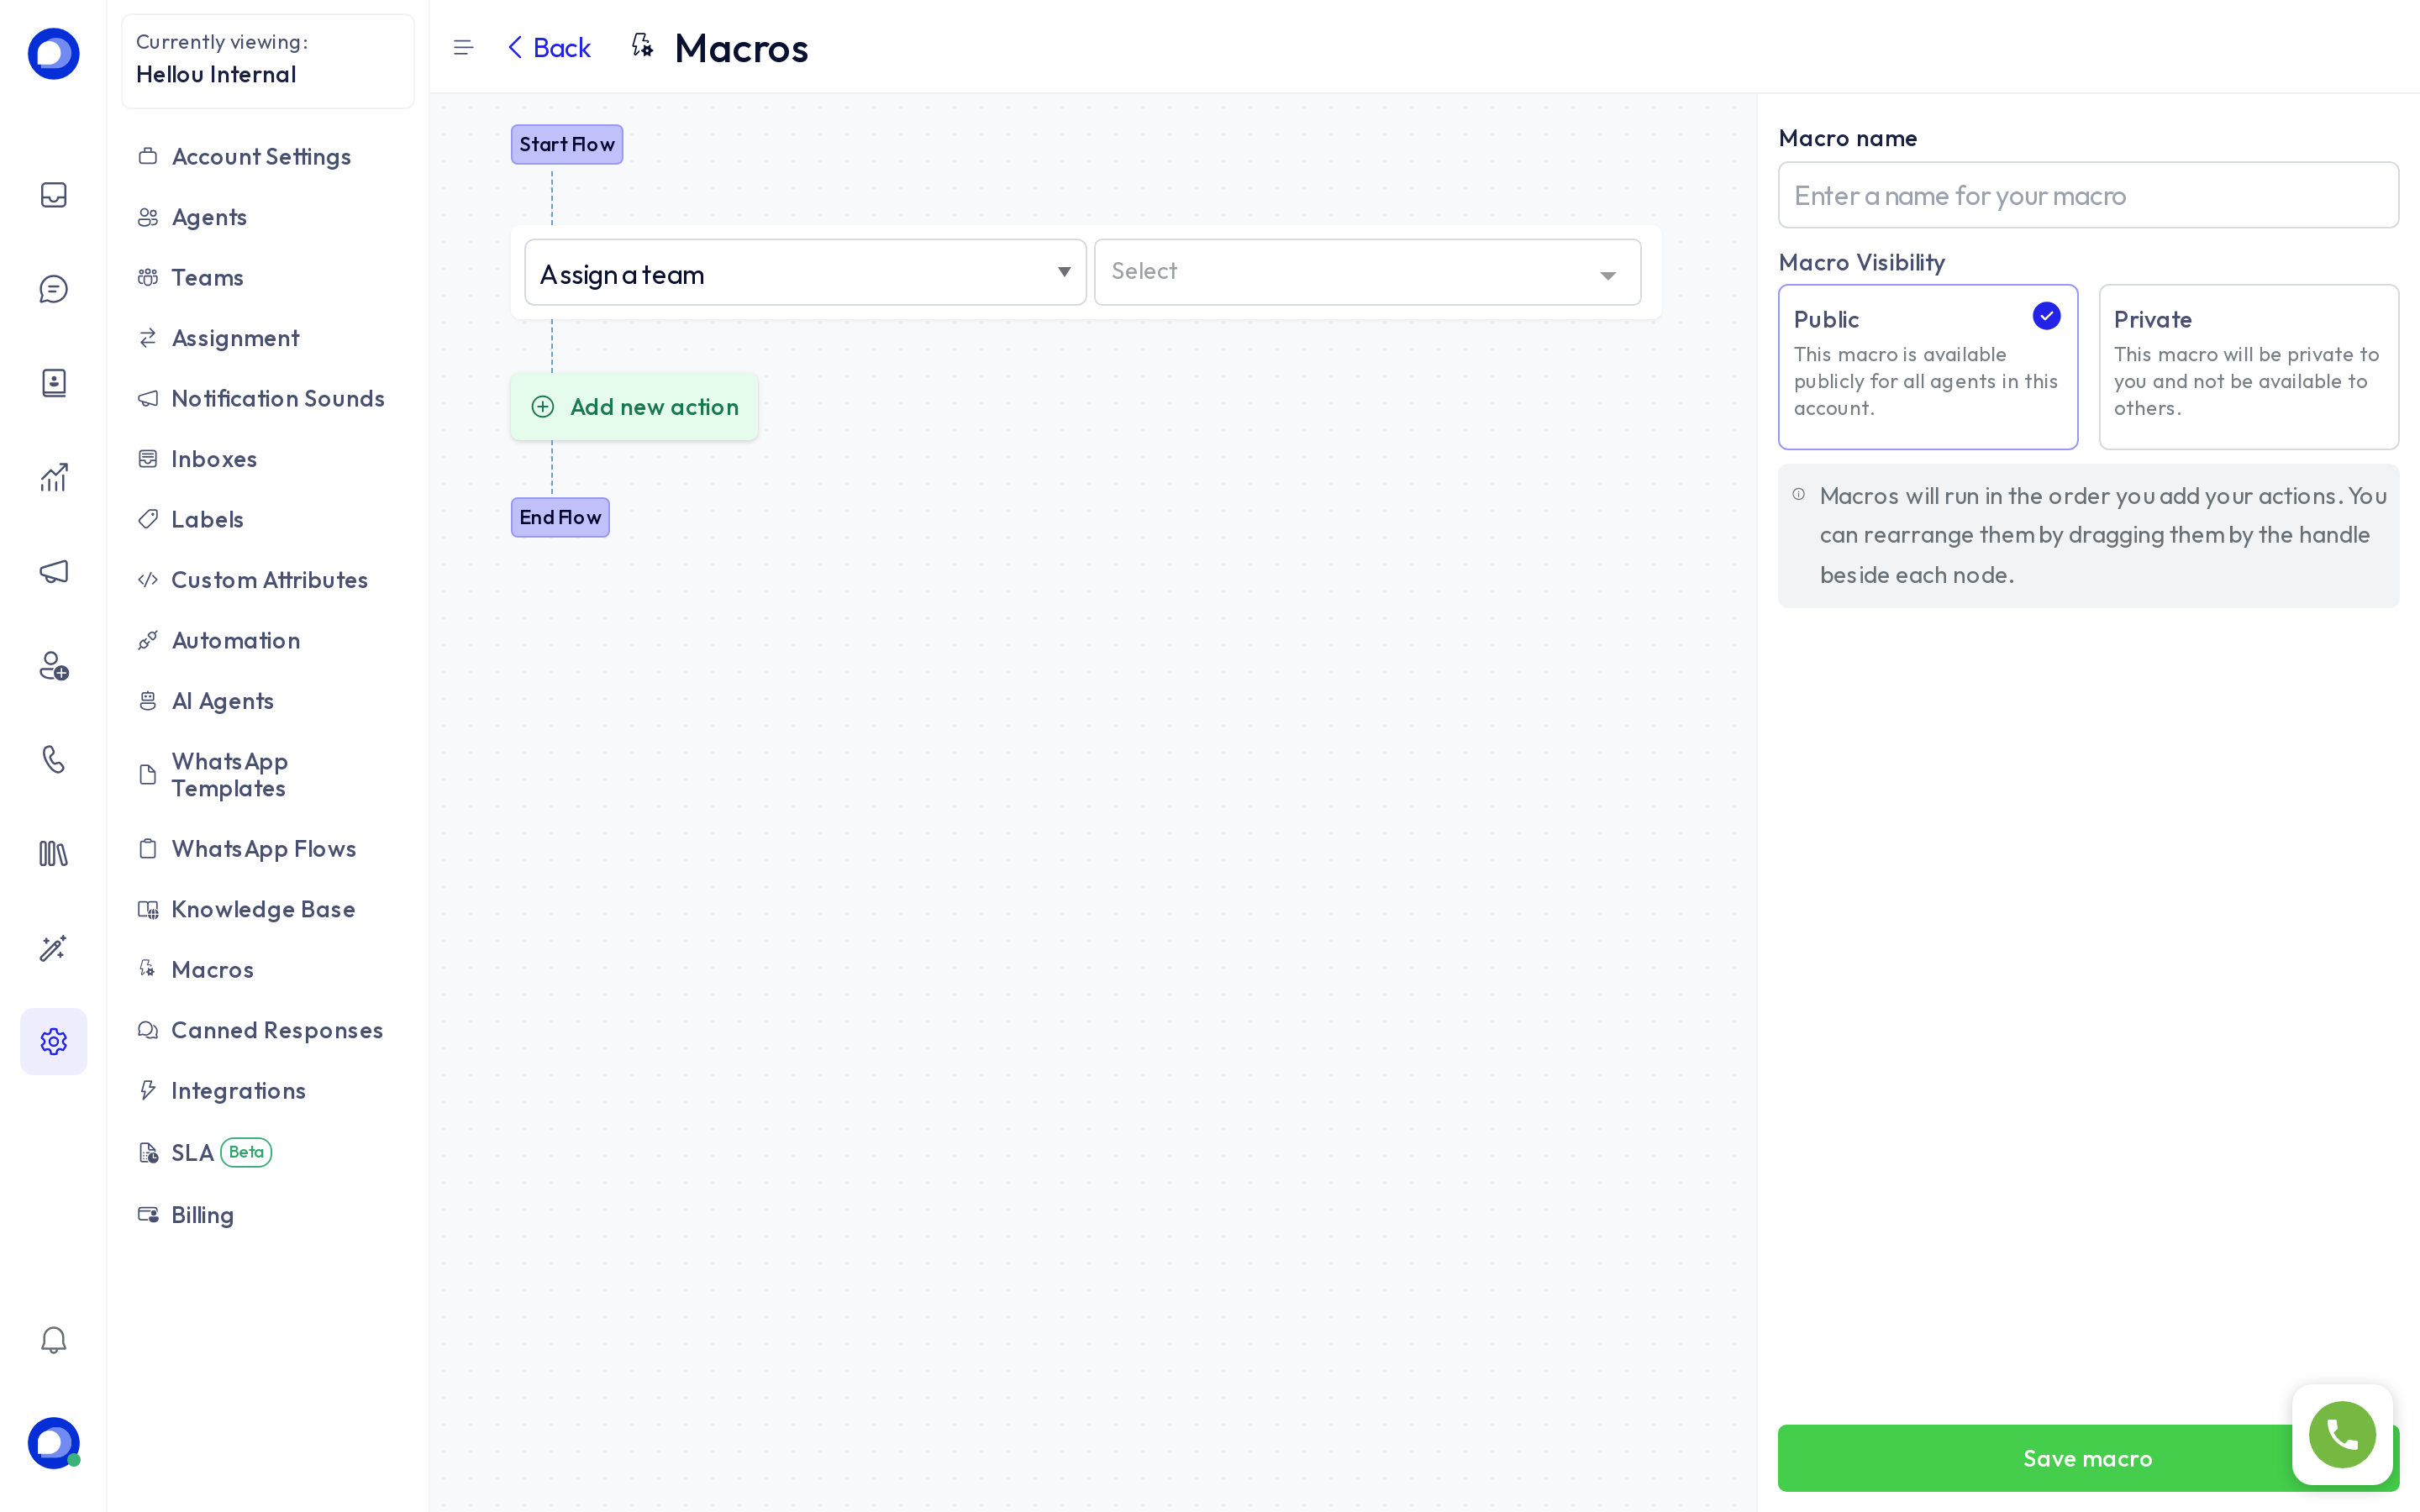Go to Agents settings

pyautogui.click(x=208, y=217)
